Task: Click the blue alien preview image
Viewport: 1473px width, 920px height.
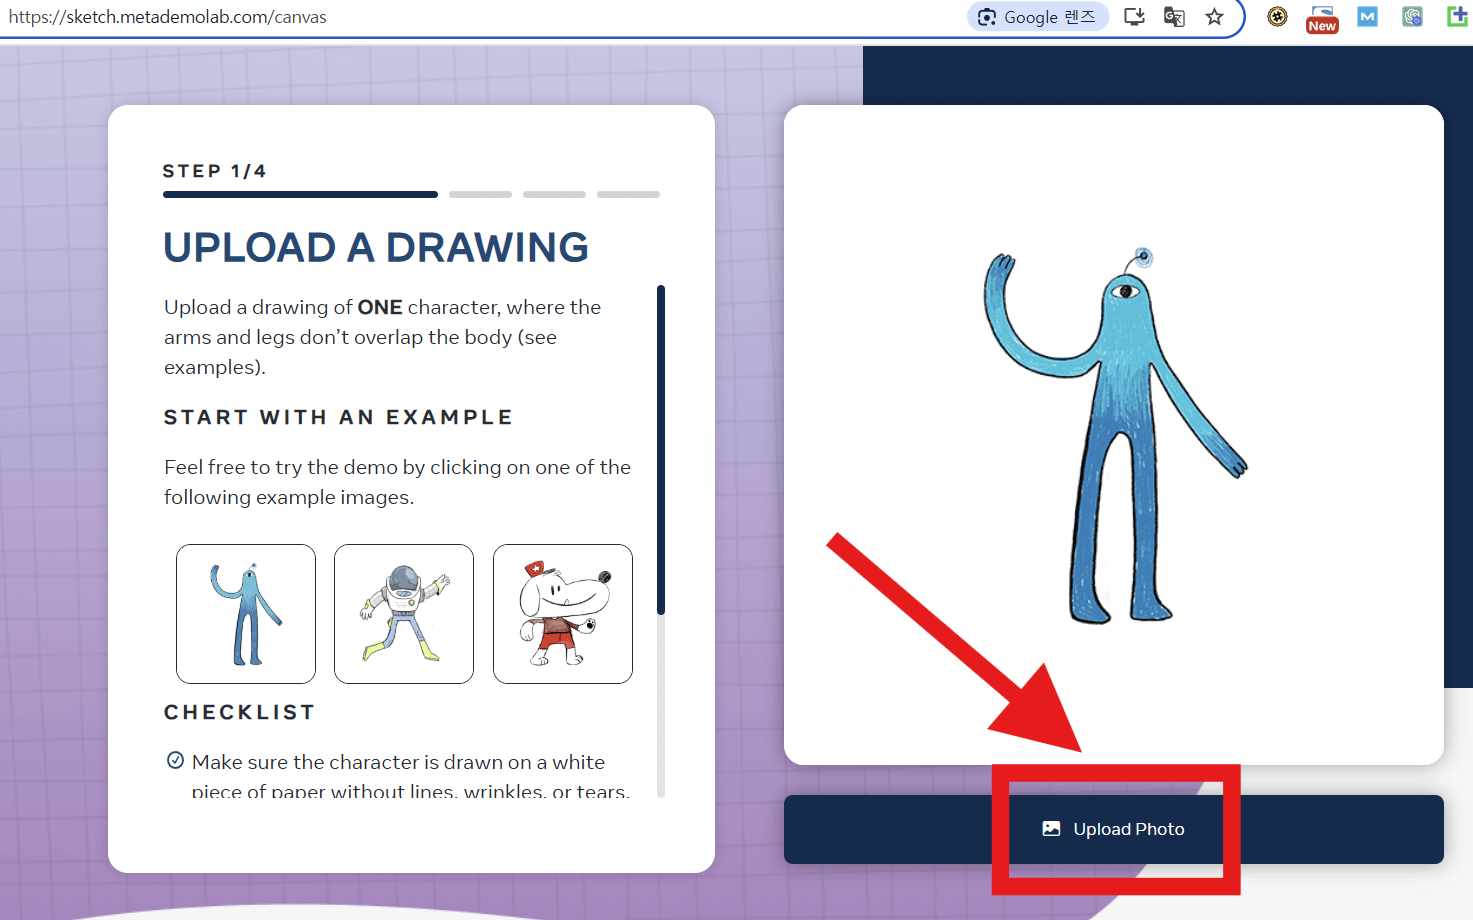Action: click(x=1114, y=435)
